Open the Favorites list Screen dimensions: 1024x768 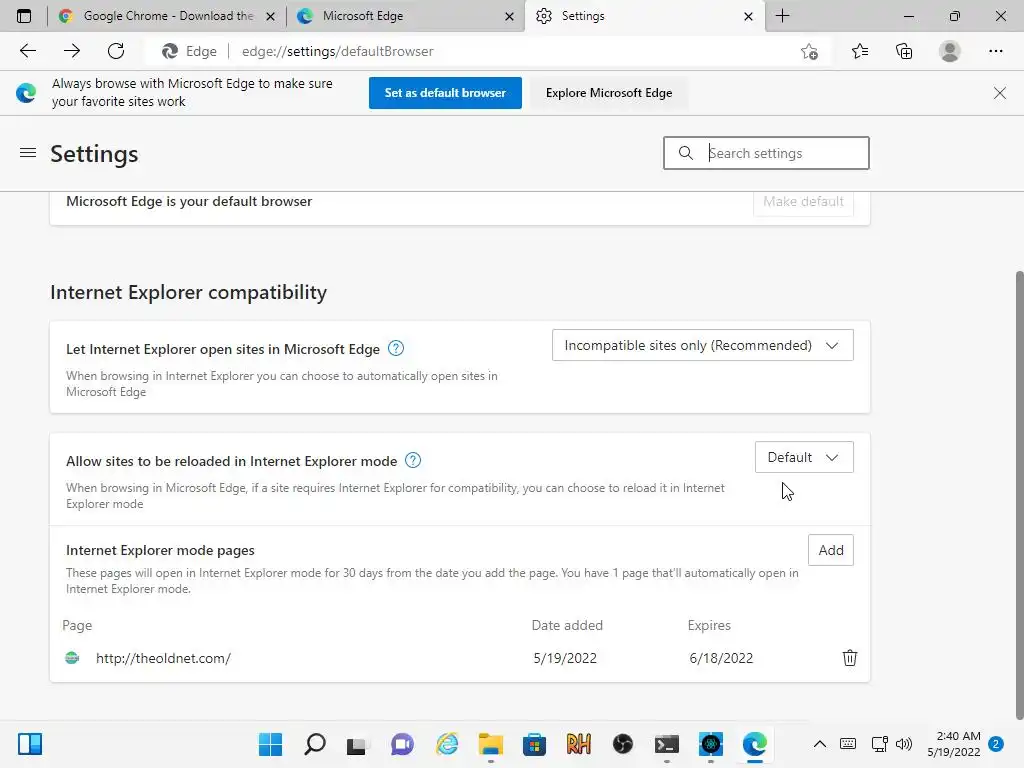click(x=860, y=51)
